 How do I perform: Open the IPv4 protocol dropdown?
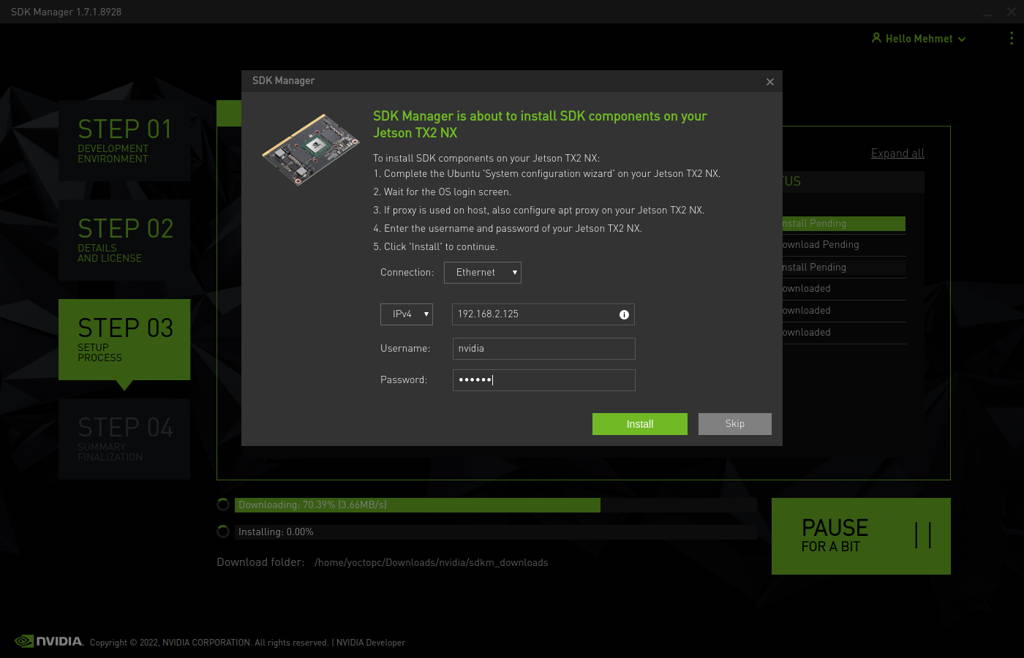click(406, 314)
